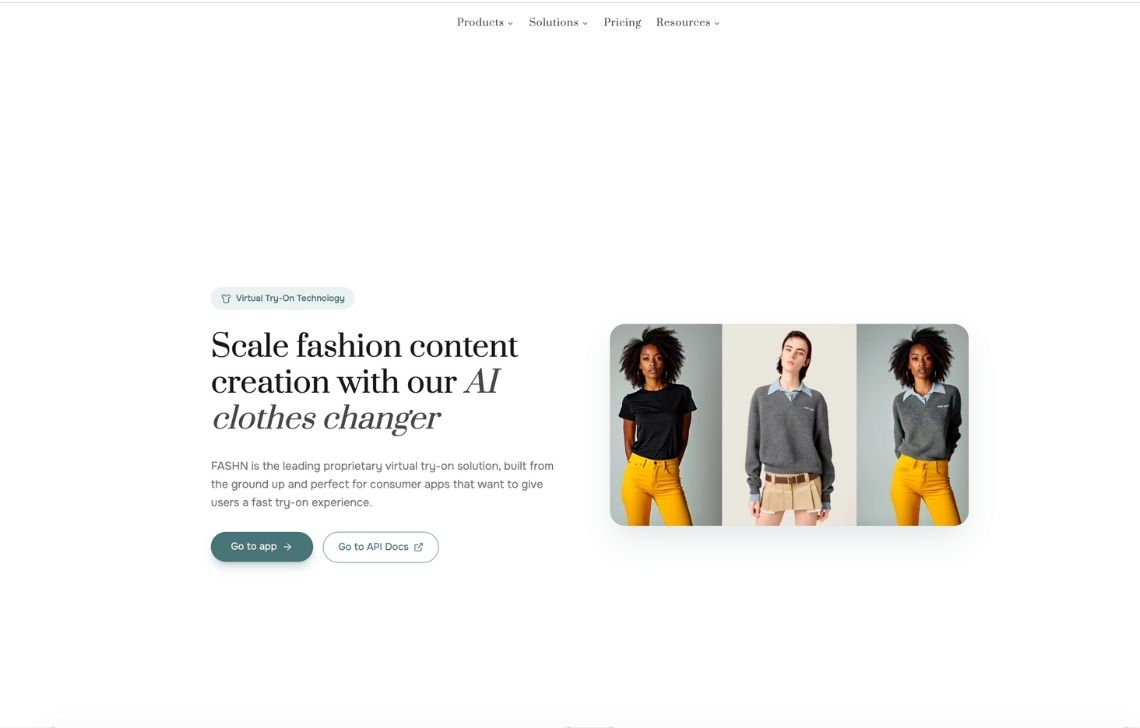Click the Go to app label text
The width and height of the screenshot is (1140, 728).
coord(254,546)
